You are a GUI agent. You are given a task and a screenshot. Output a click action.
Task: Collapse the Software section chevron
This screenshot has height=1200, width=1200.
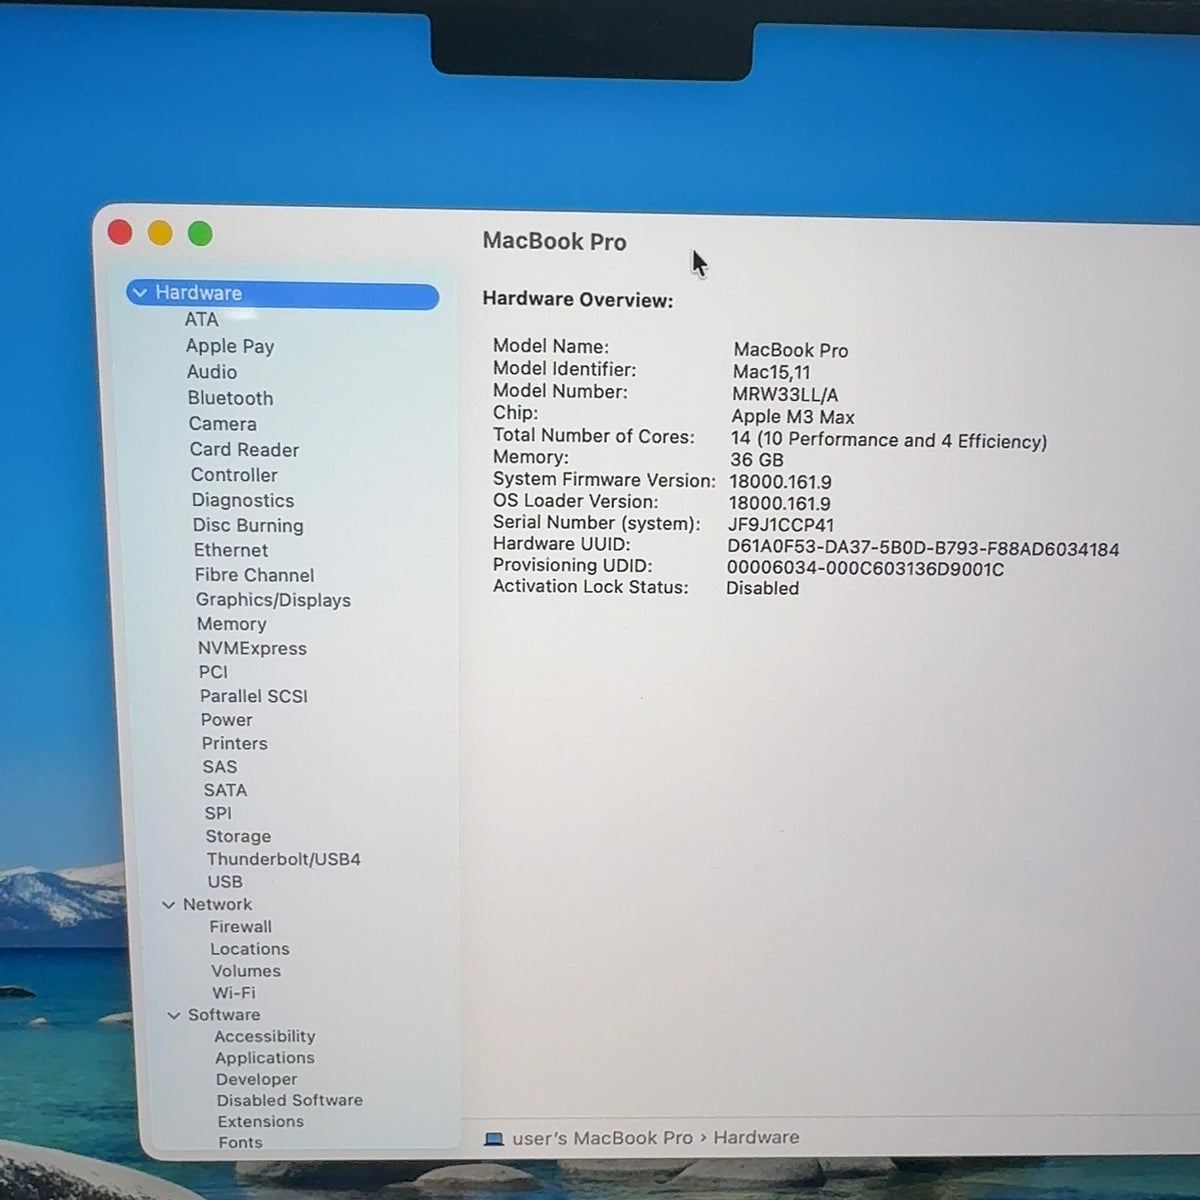click(174, 1015)
